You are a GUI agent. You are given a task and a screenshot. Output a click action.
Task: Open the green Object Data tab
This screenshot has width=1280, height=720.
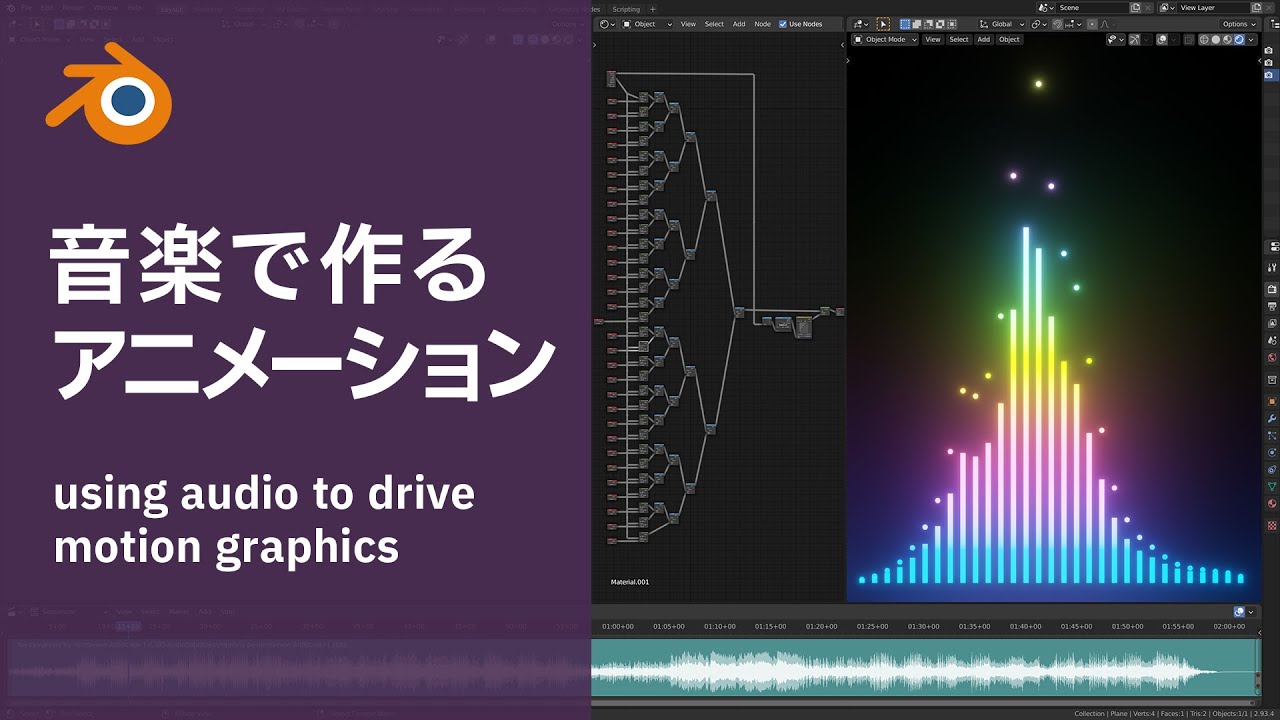point(1272,486)
